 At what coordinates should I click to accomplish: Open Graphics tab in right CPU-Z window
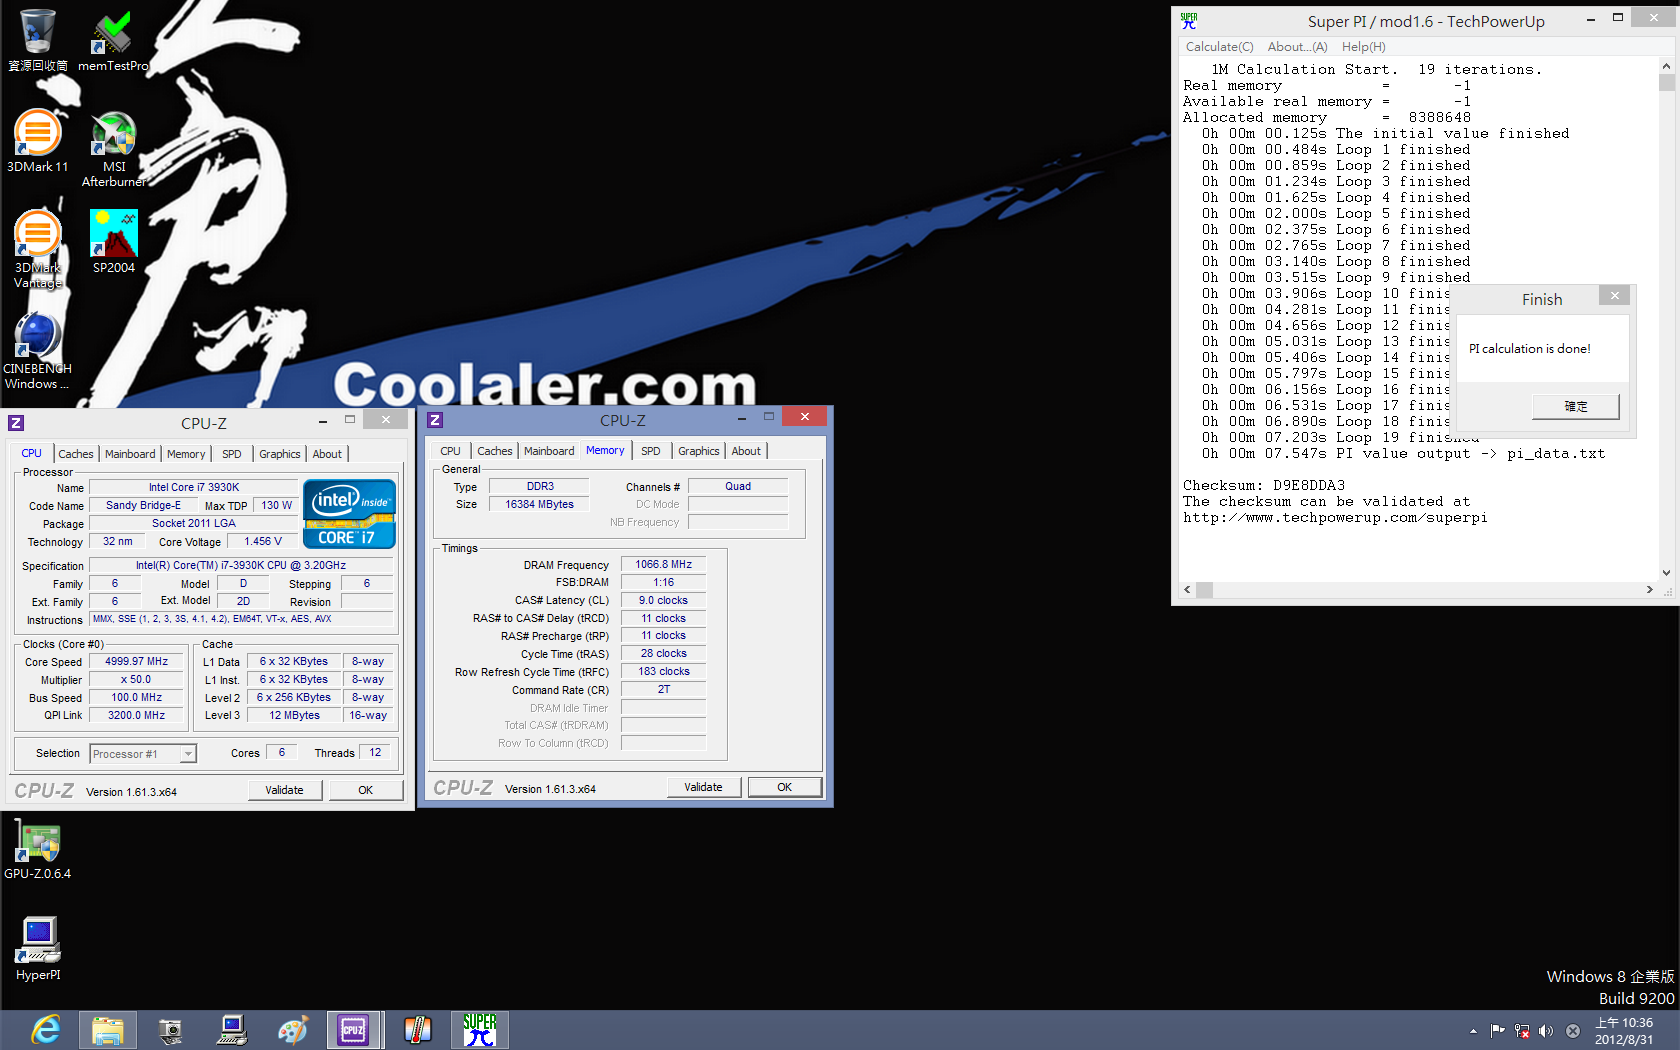pyautogui.click(x=699, y=451)
